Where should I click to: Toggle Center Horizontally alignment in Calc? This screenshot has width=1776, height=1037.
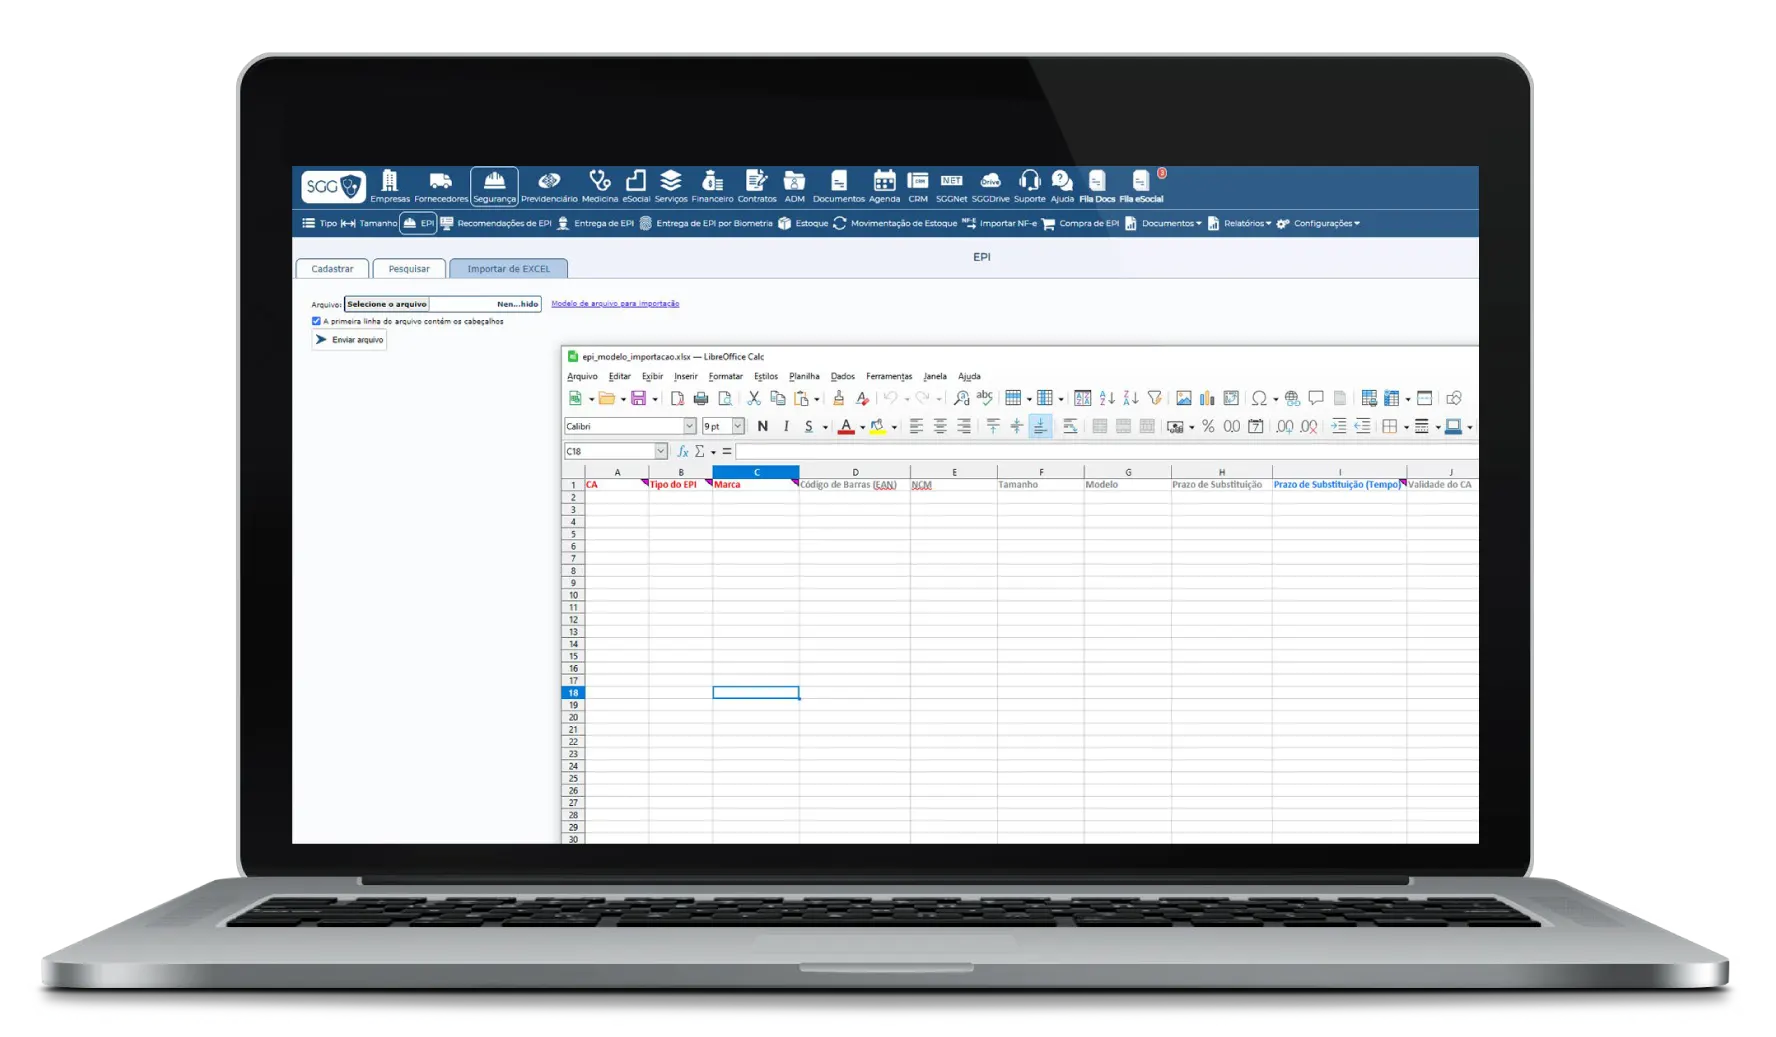[940, 426]
